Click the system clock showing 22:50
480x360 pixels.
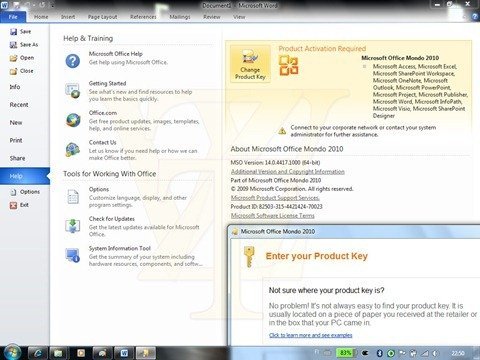point(458,353)
